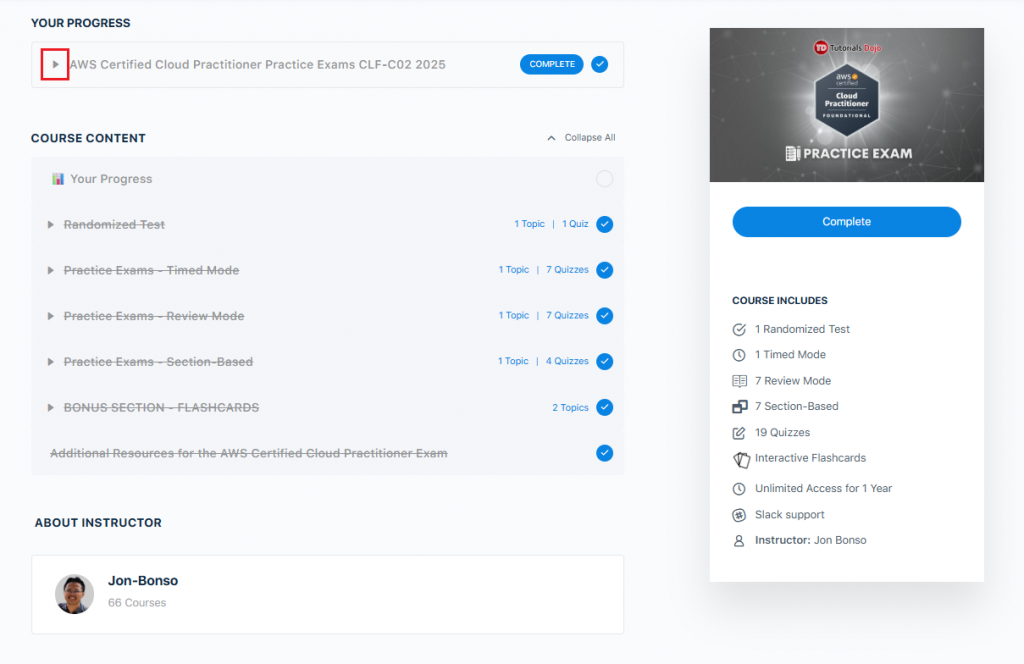Open Practice Exams - Section-Based section
This screenshot has height=664, width=1024.
tap(158, 362)
